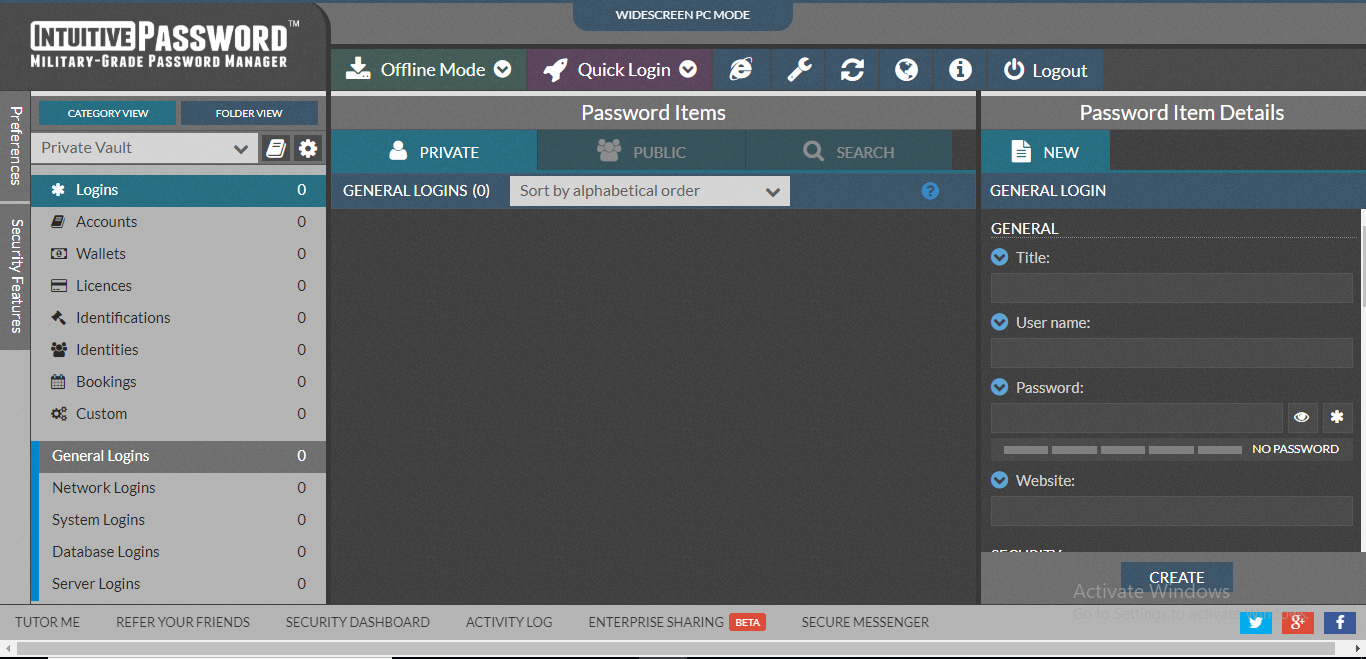Open the info circle icon
1366x659 pixels.
(x=960, y=70)
